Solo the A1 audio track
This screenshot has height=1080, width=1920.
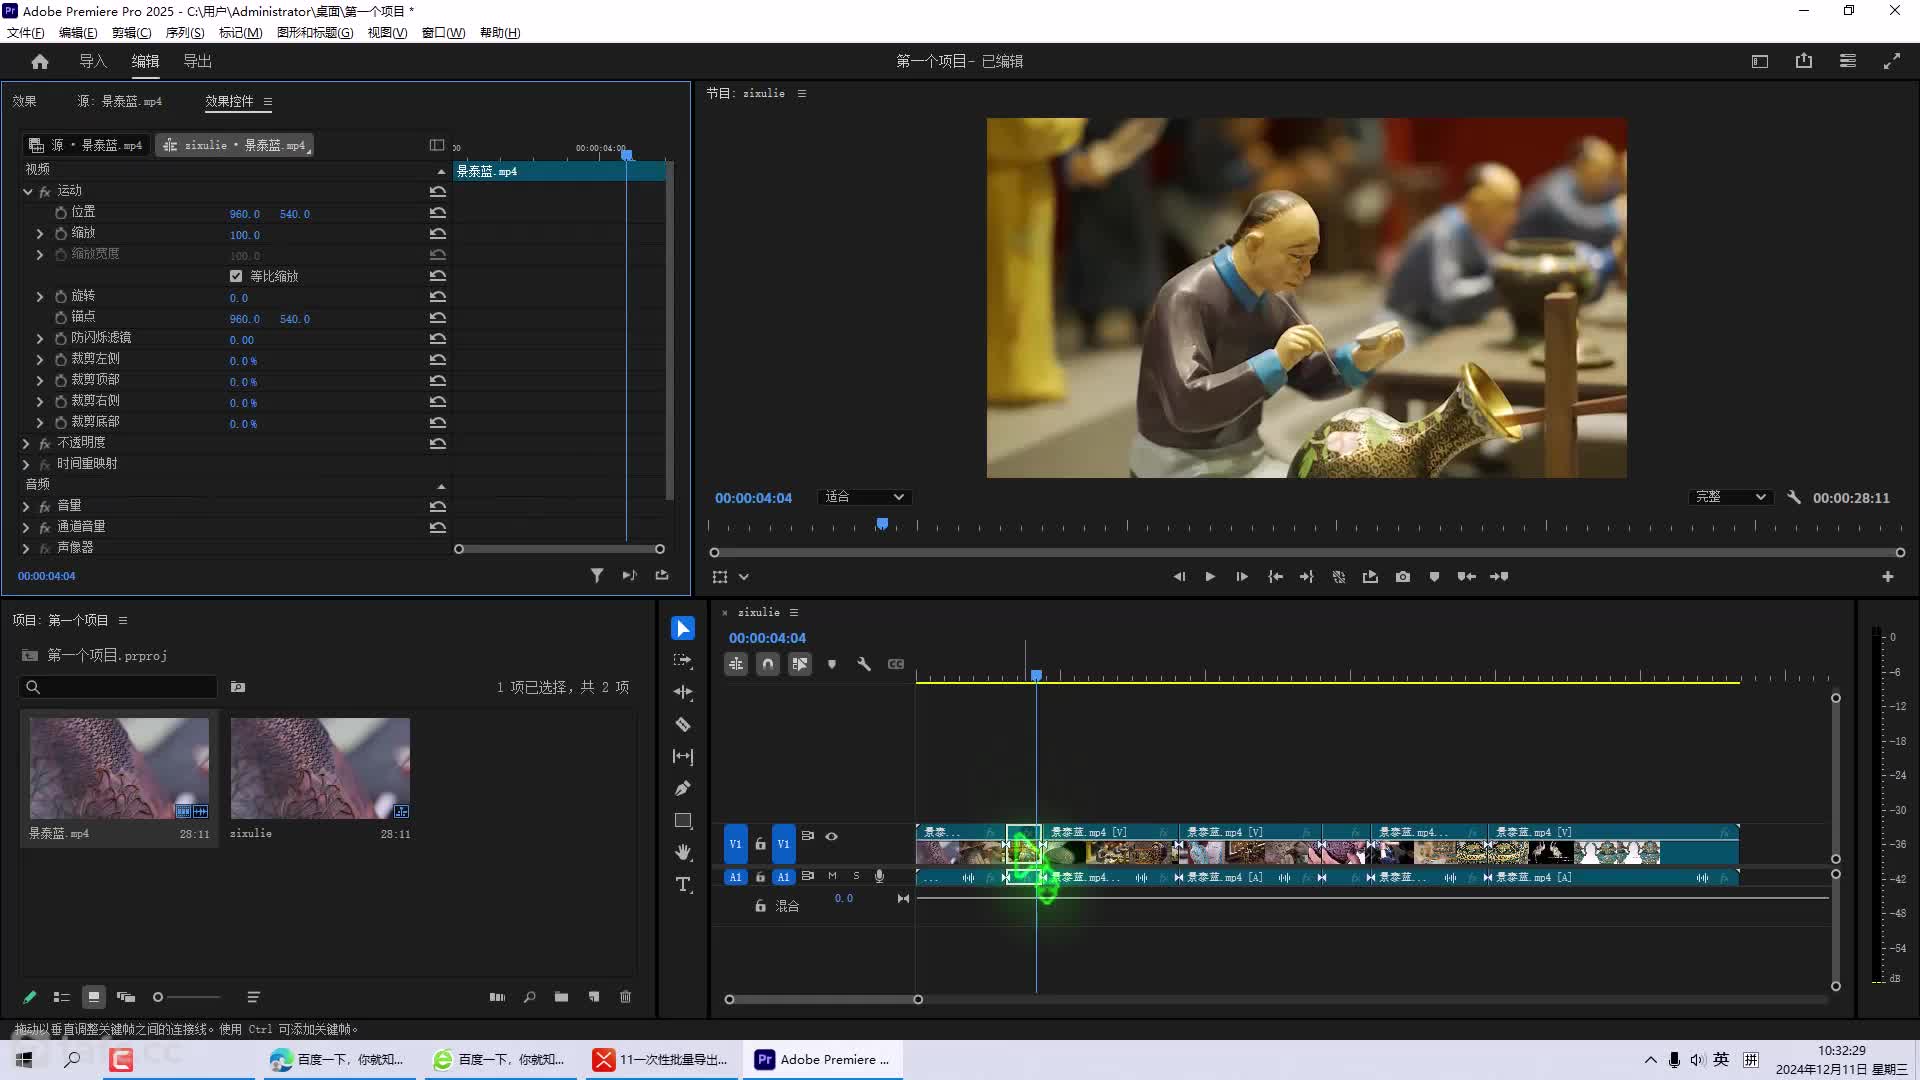tap(856, 876)
